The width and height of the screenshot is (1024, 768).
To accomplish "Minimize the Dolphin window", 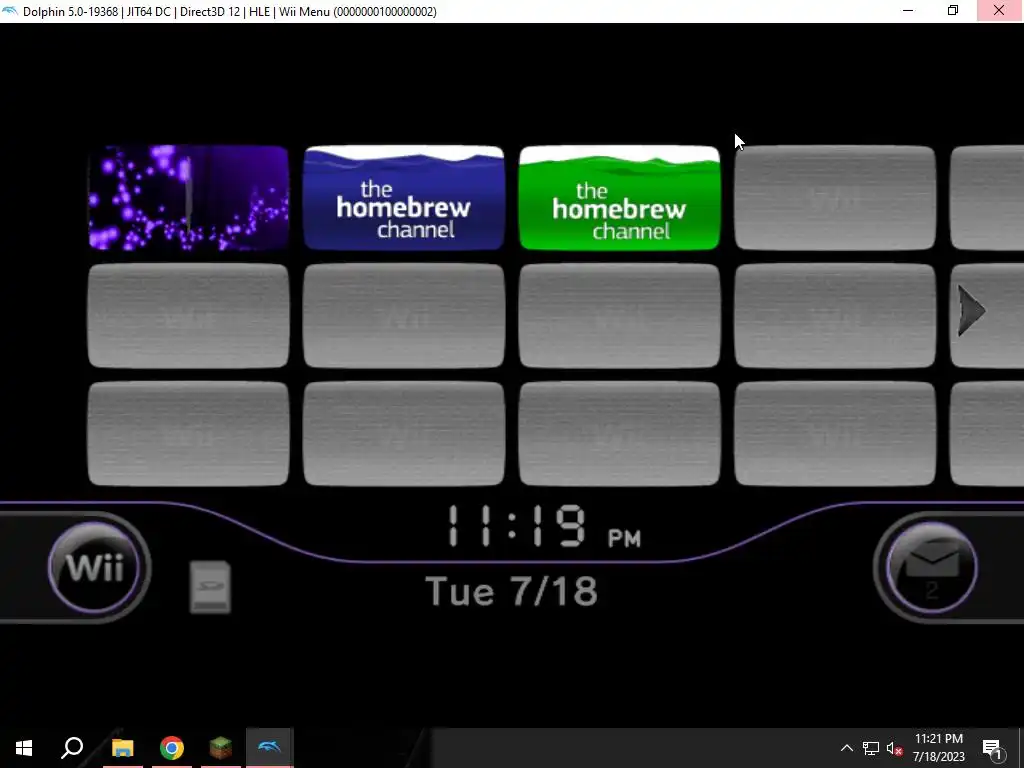I will 908,10.
